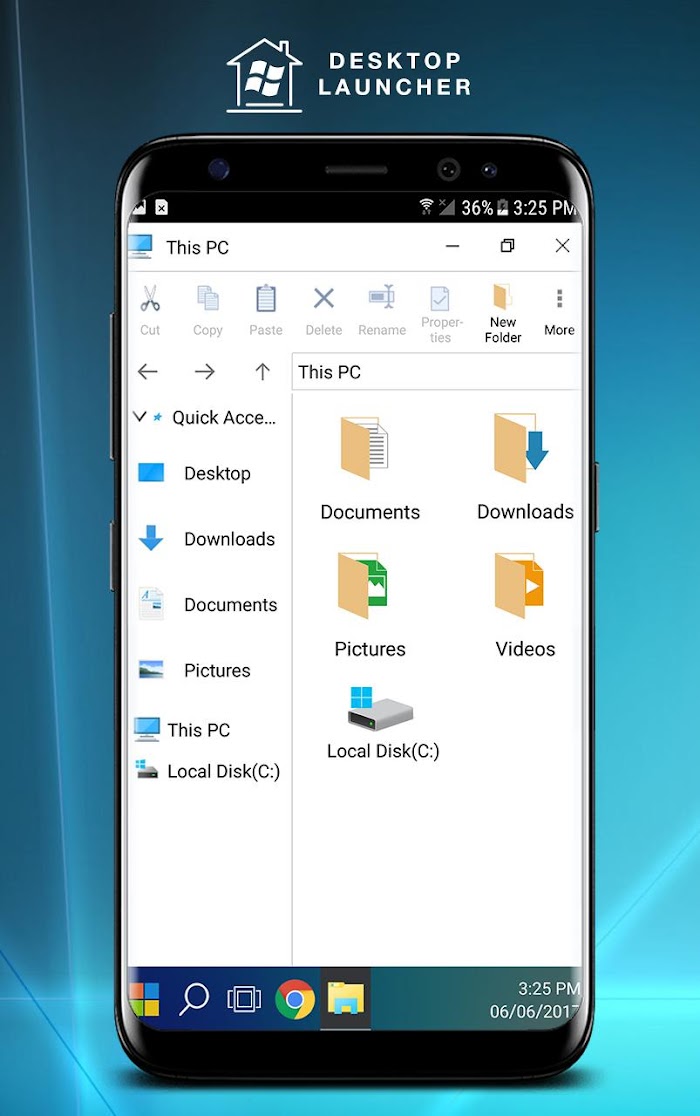Image resolution: width=700 pixels, height=1116 pixels.
Task: Choose the Rename tool icon
Action: click(382, 298)
